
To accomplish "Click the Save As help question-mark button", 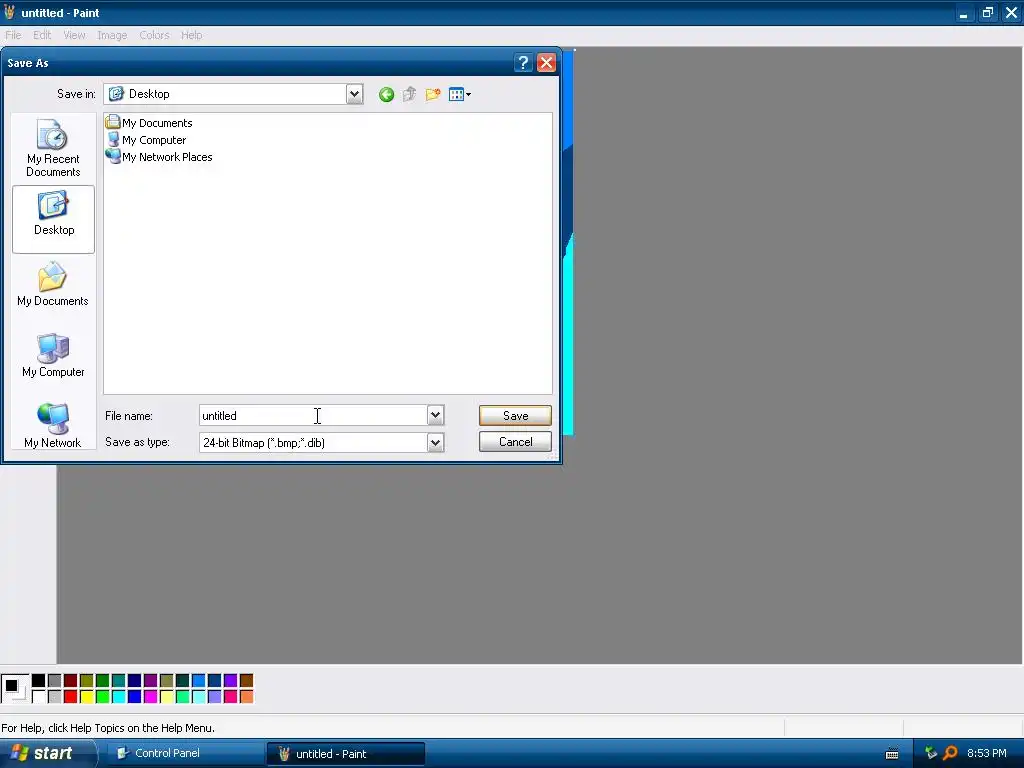I will pos(523,63).
